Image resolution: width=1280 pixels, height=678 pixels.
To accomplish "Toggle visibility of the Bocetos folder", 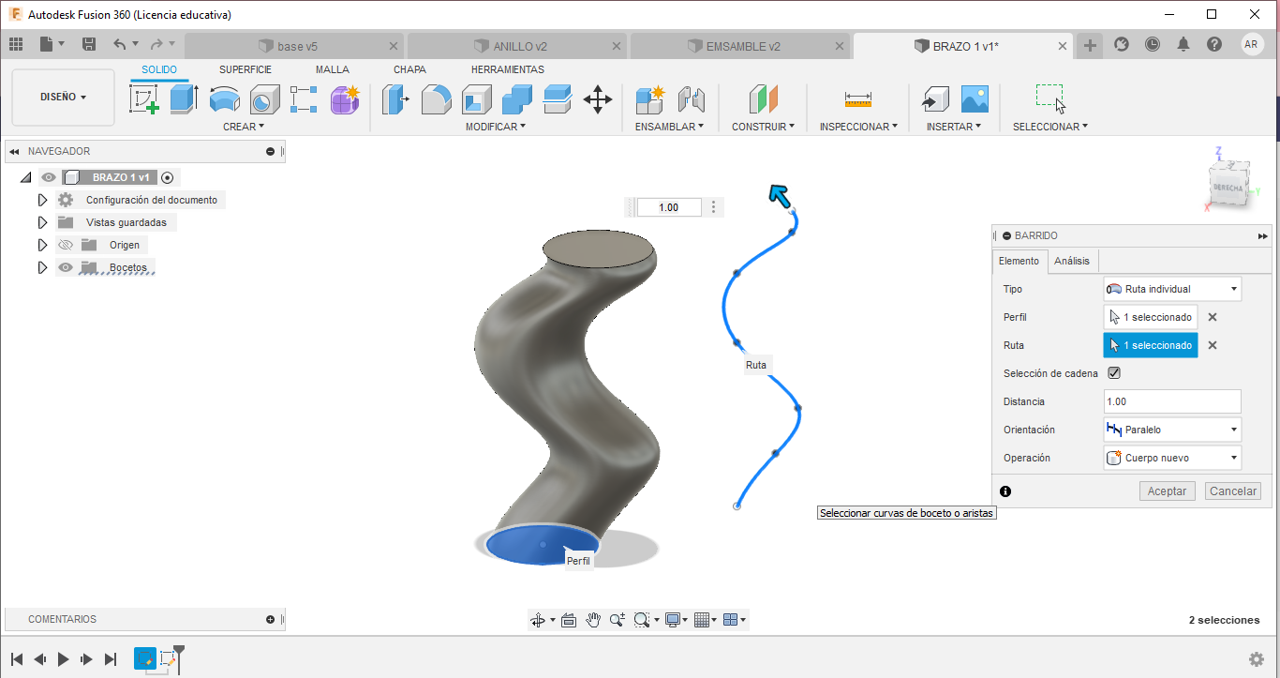I will 66,267.
